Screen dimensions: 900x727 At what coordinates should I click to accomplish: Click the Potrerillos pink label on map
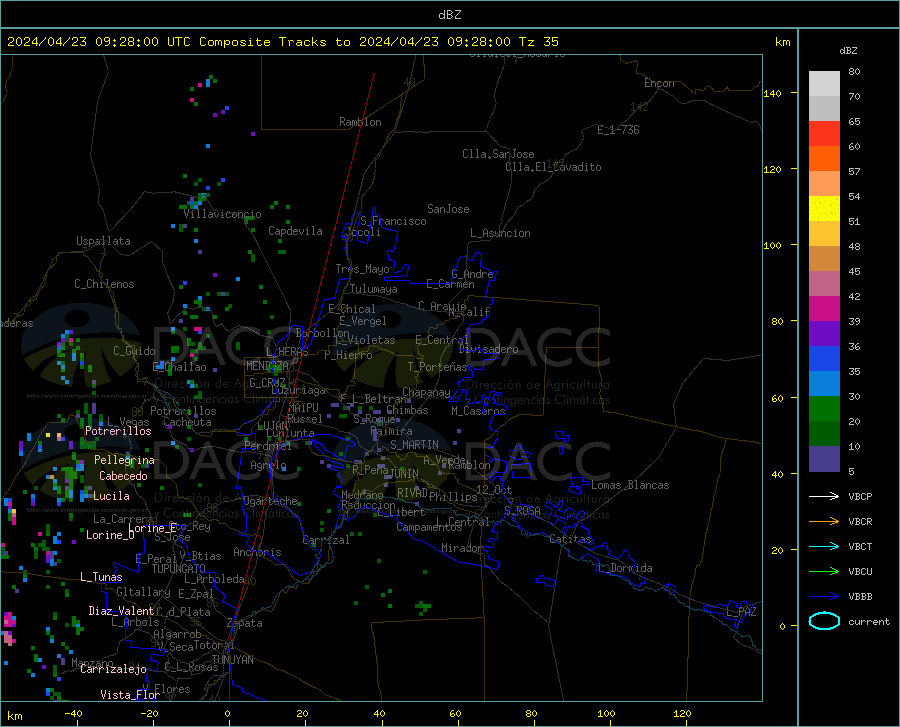(x=118, y=431)
